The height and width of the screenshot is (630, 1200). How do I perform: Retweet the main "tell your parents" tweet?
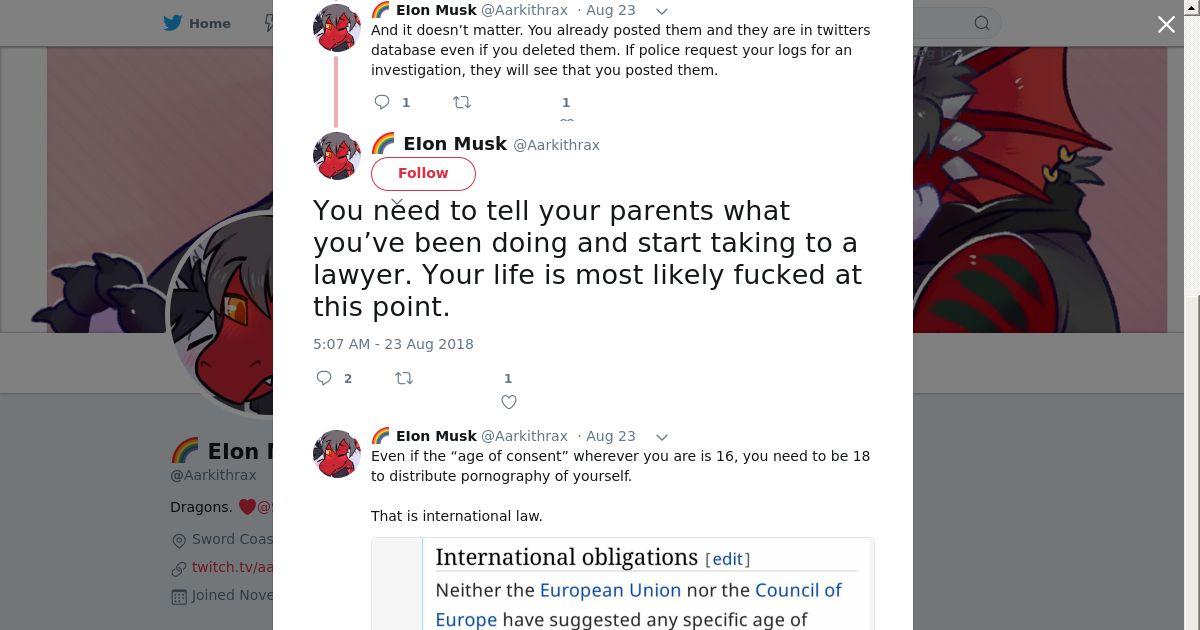pyautogui.click(x=404, y=378)
